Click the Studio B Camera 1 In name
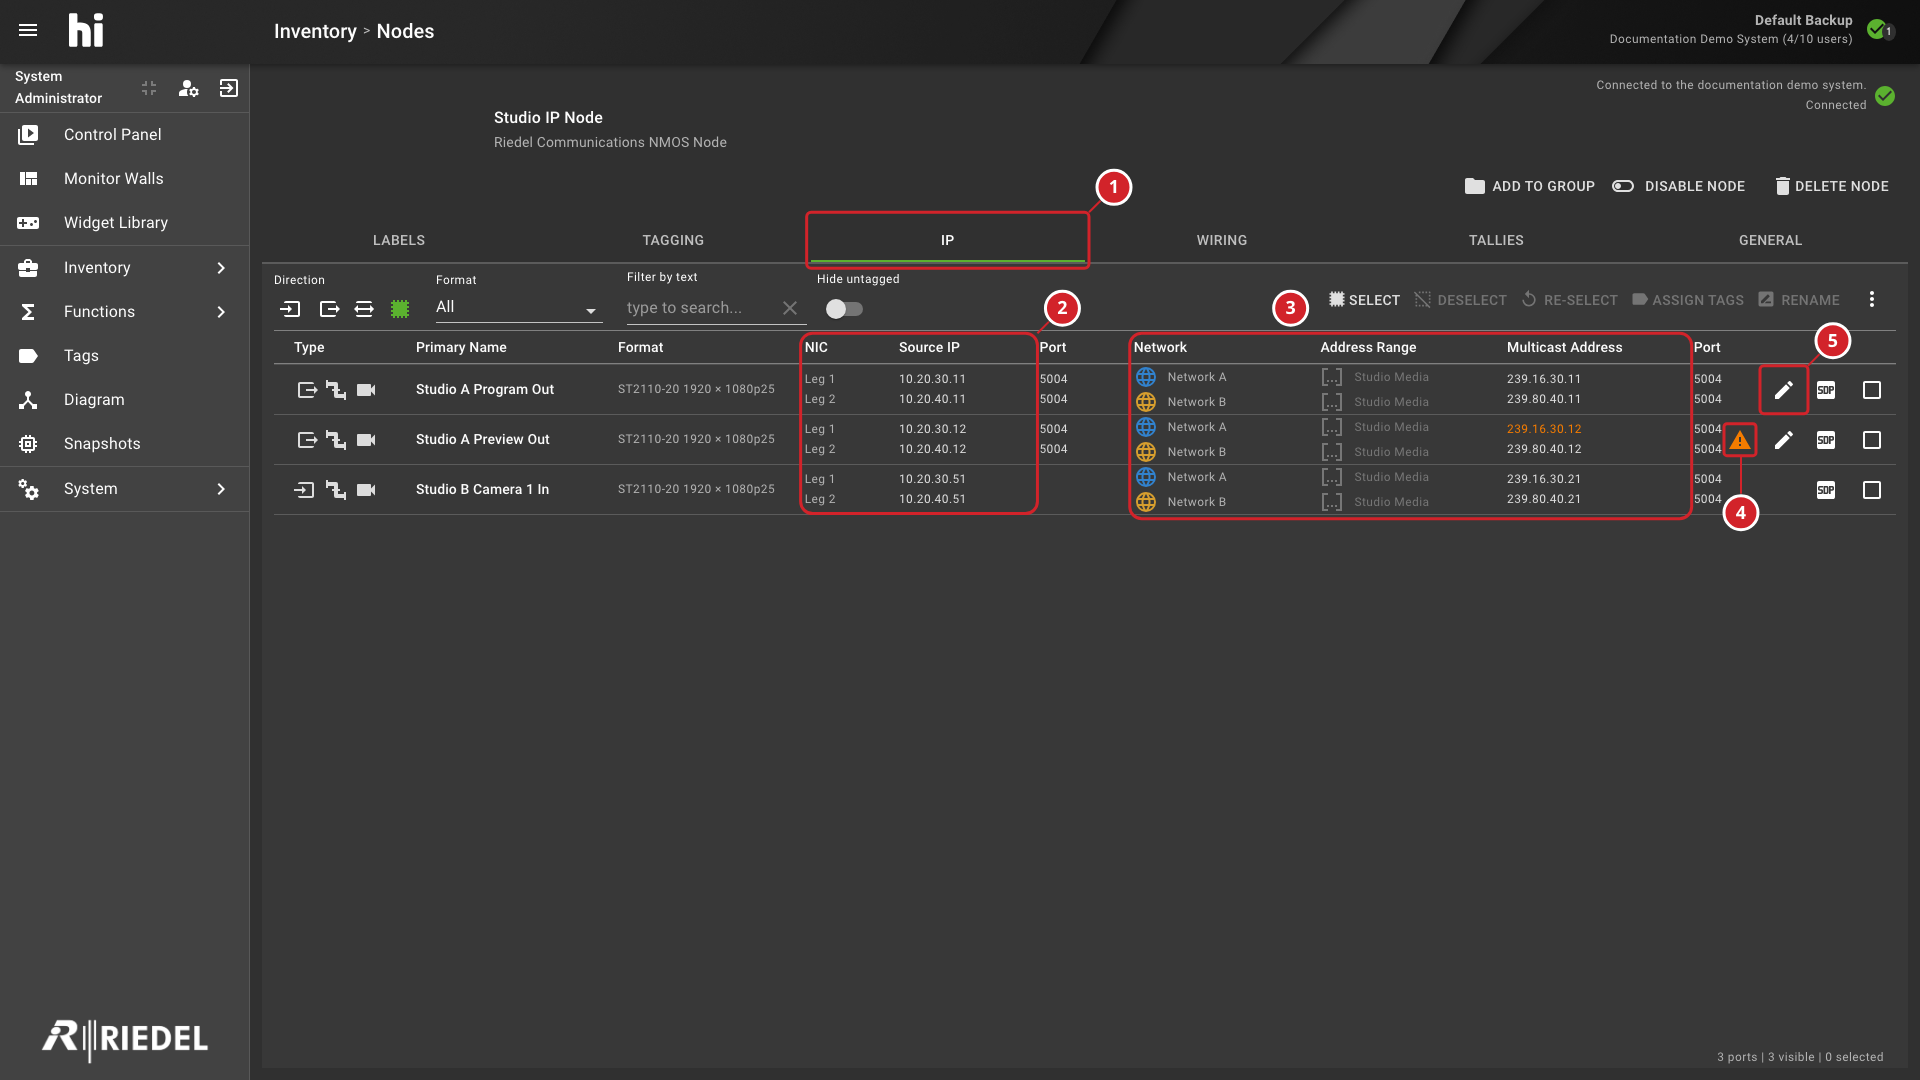 [482, 489]
